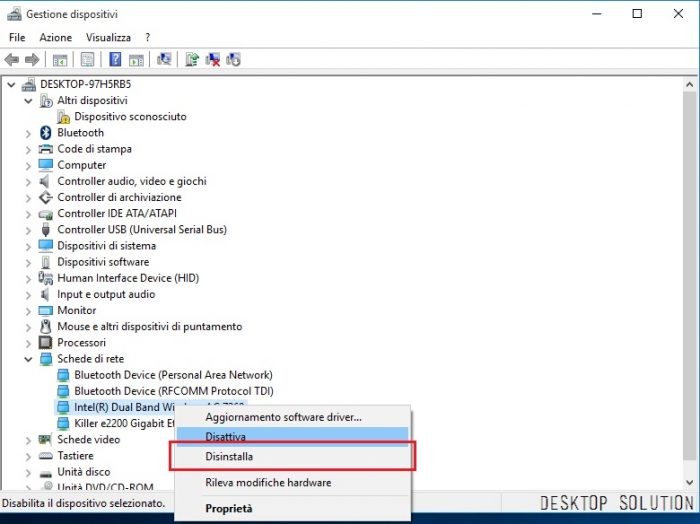Click the Human Interface Device icon
Viewport: 700px width, 524px height.
click(46, 278)
